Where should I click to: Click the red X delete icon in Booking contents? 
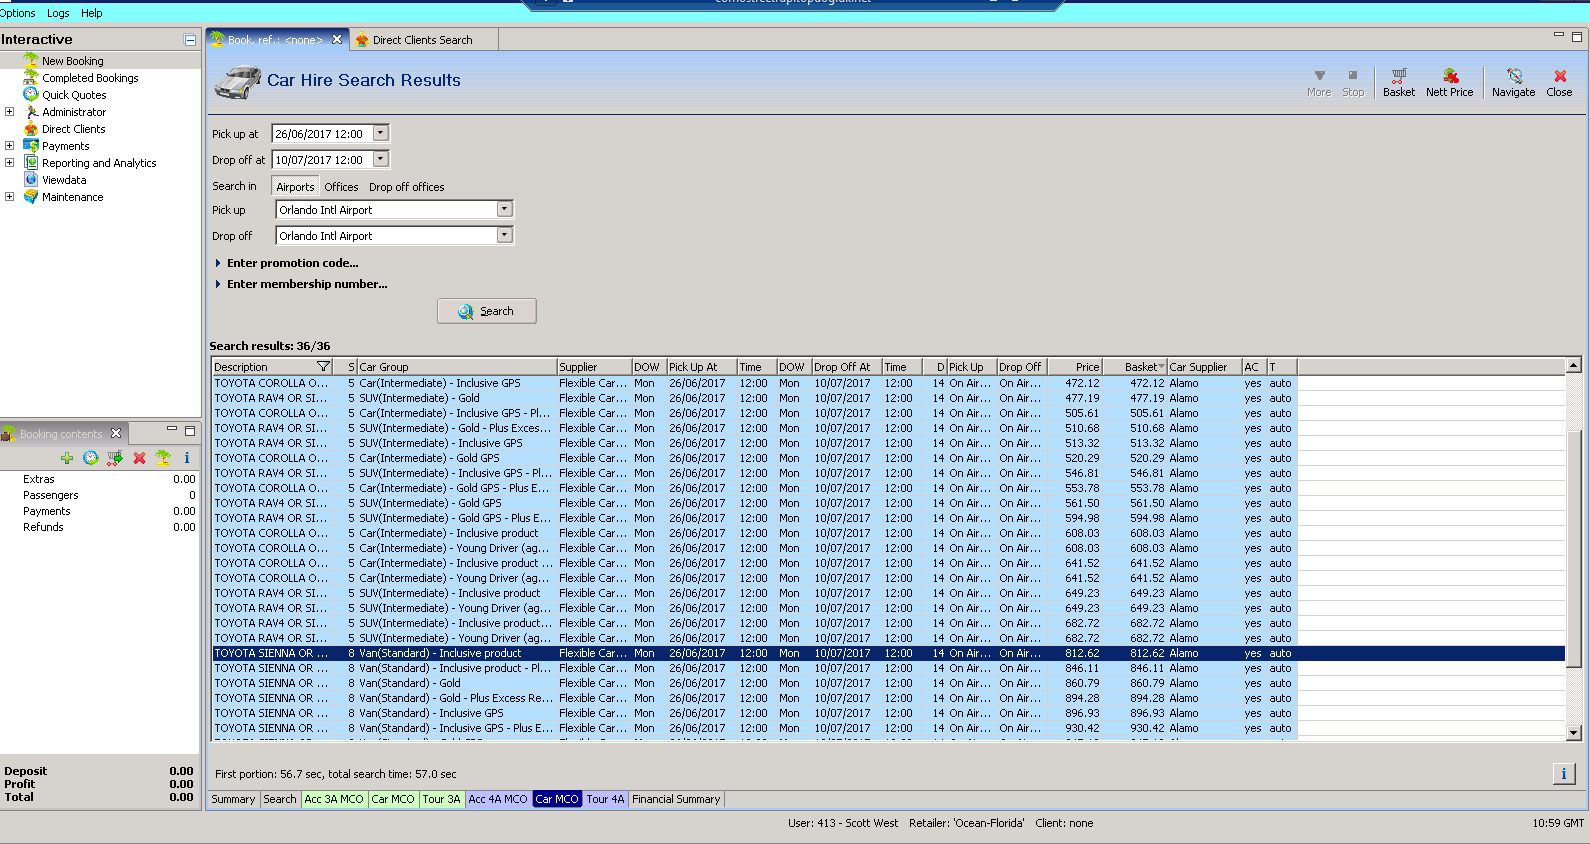[x=139, y=458]
